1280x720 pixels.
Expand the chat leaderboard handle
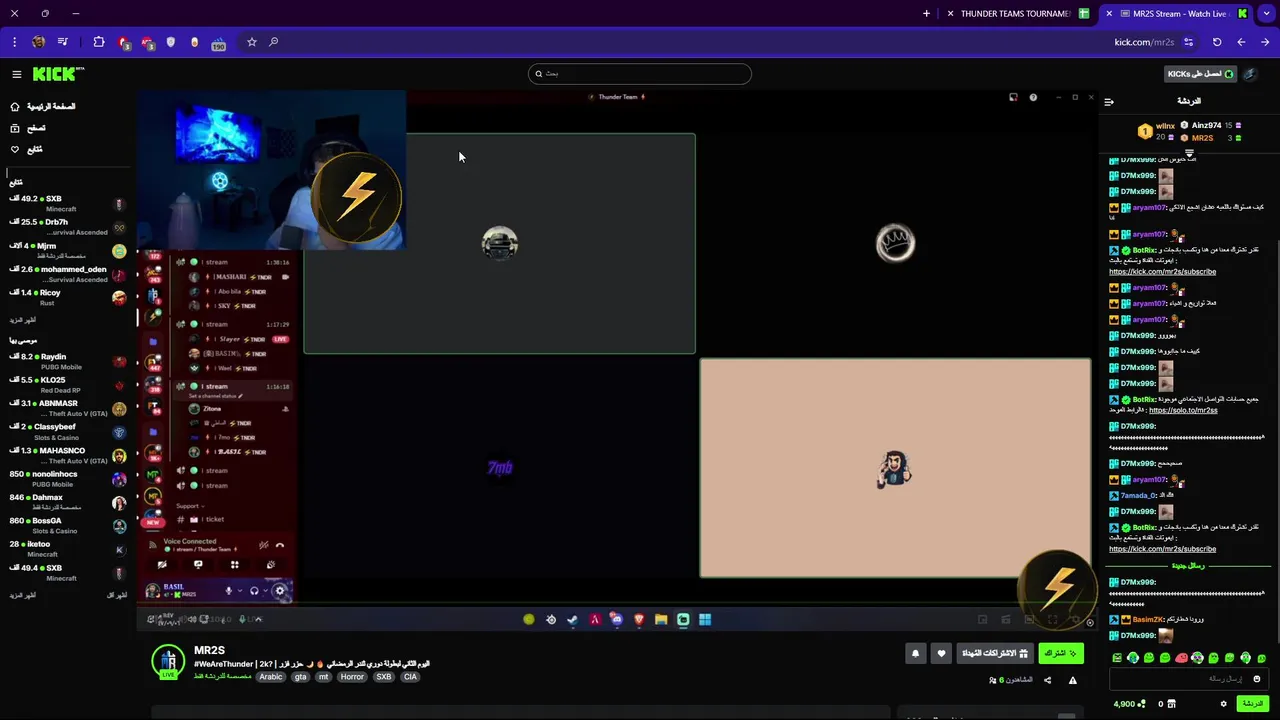1189,153
